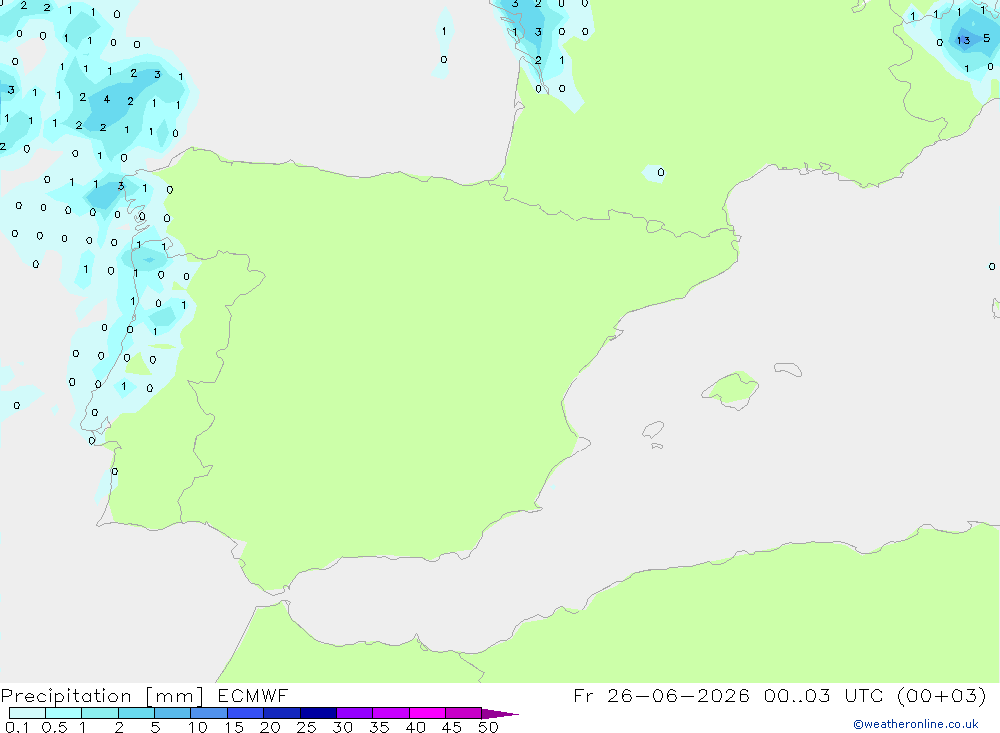Click the '25' legend scale label
1000x733 pixels.
(306, 727)
